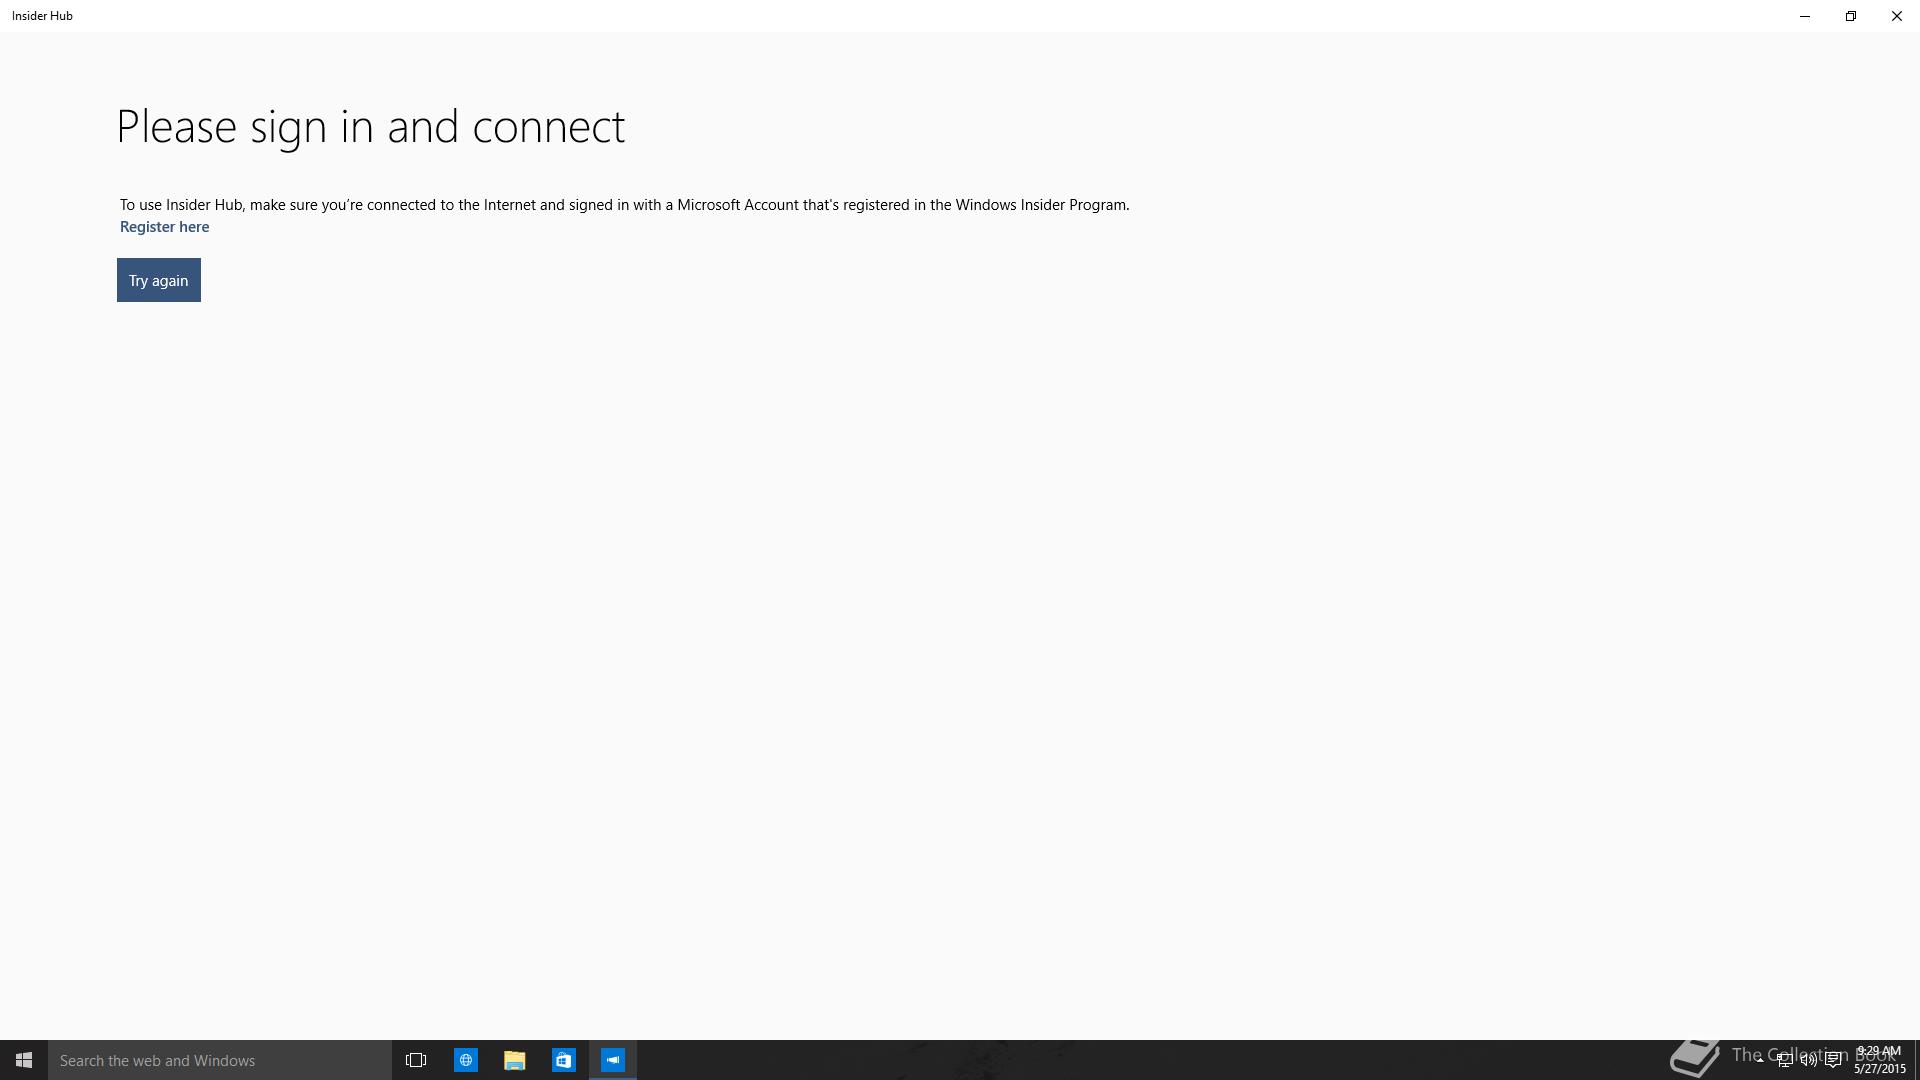Viewport: 1920px width, 1080px height.
Task: Show hidden system tray icons
Action: (x=1760, y=1060)
